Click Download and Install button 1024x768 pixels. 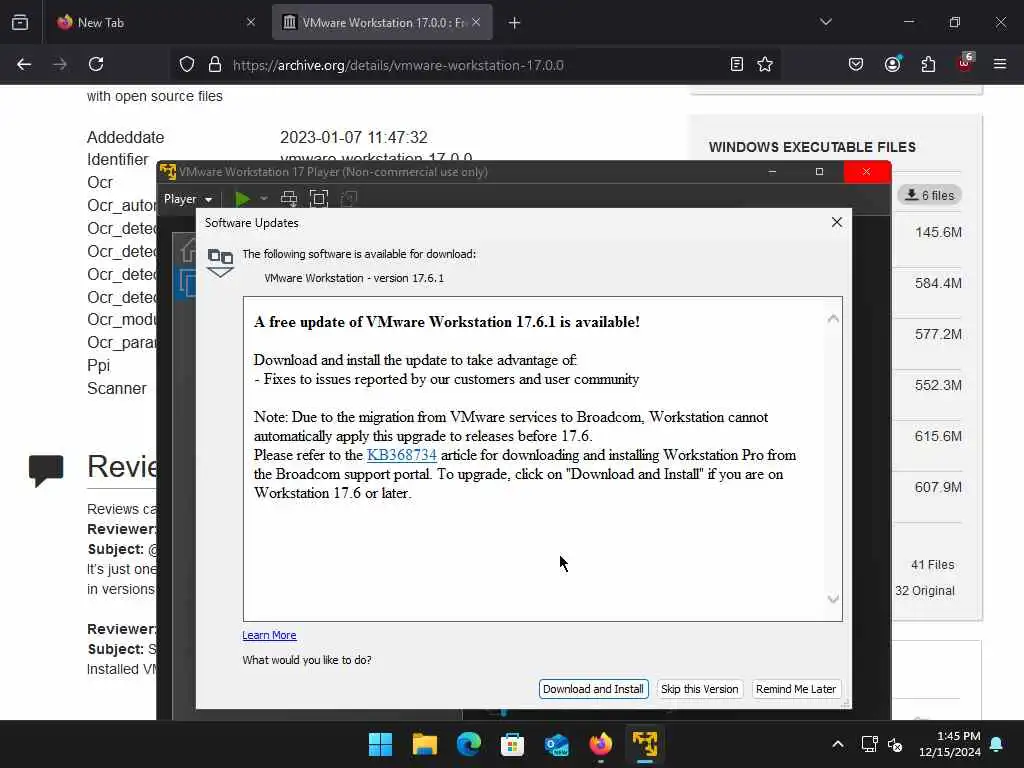[x=593, y=689]
